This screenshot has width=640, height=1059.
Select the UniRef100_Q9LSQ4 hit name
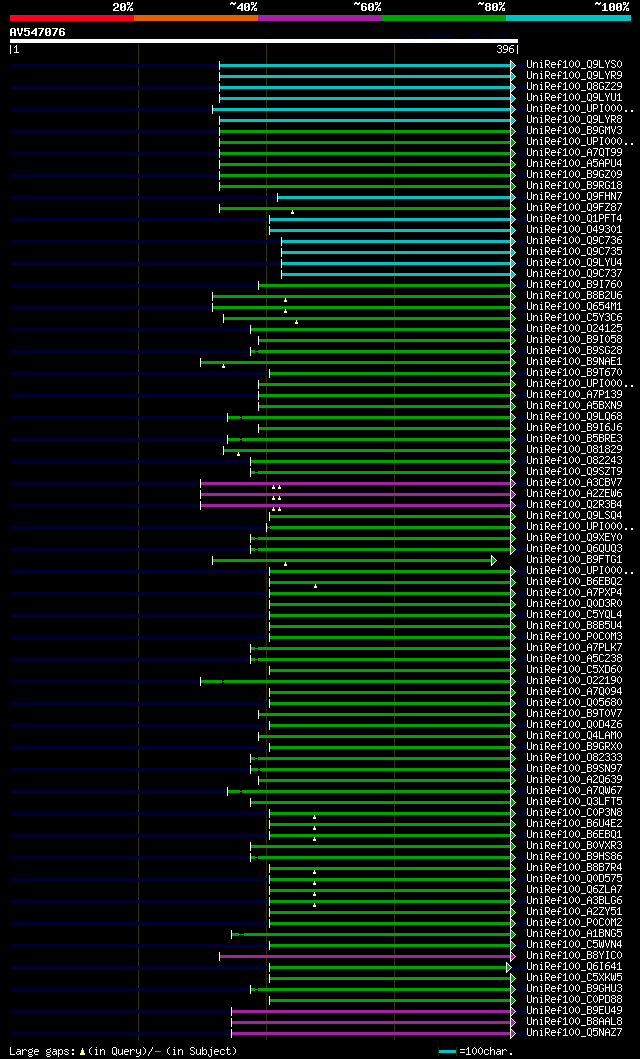575,516
